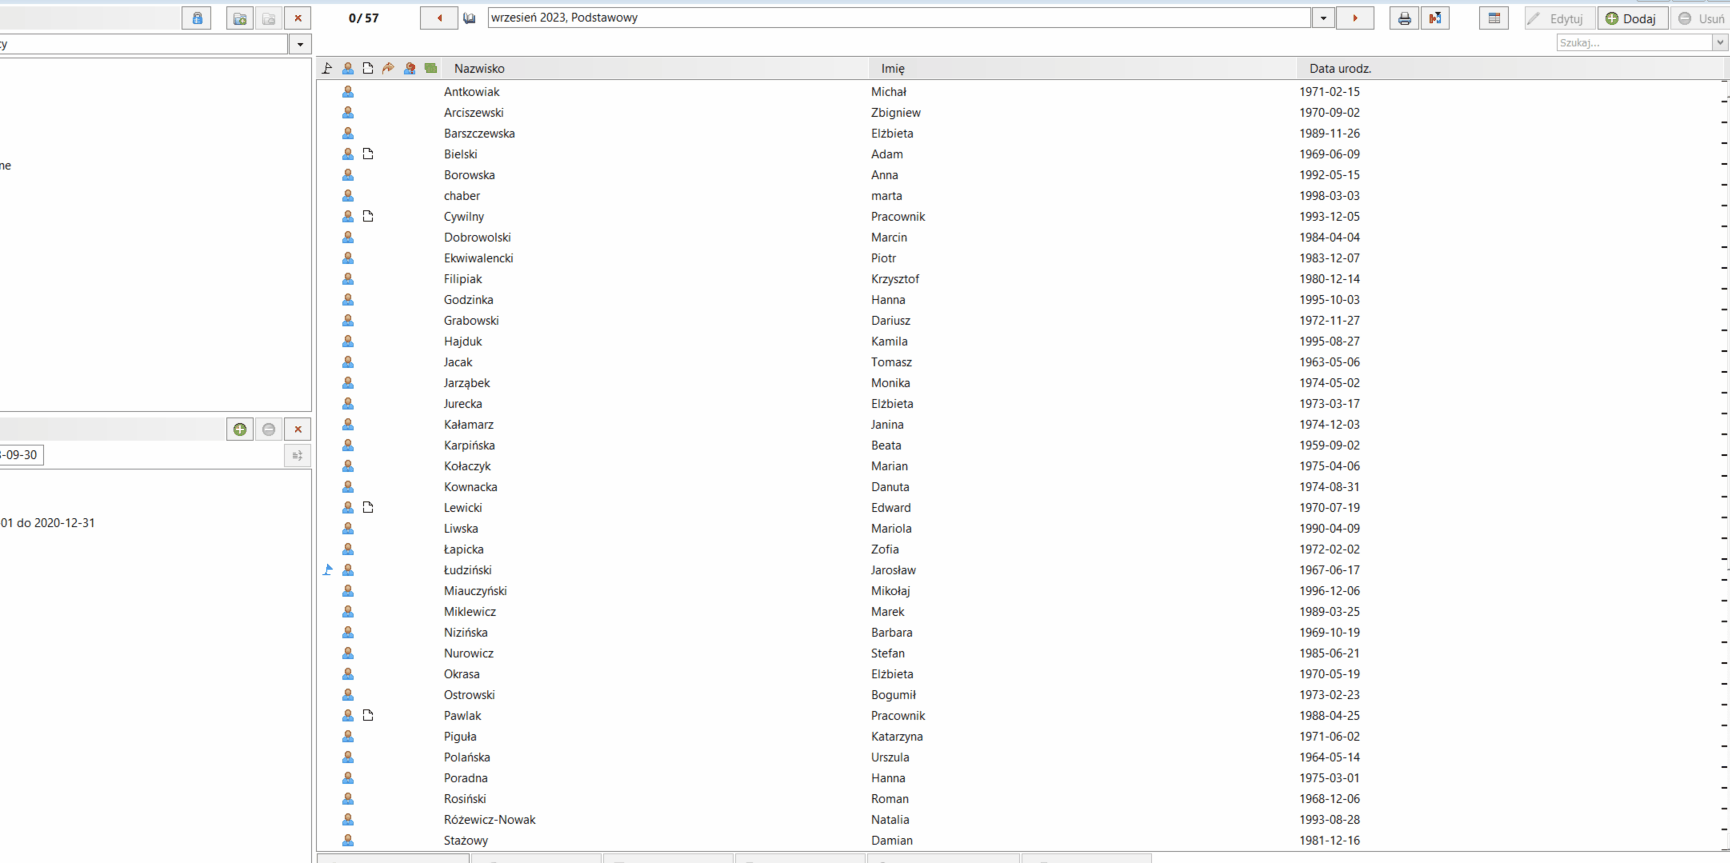This screenshot has width=1730, height=863.
Task: Click the printer icon
Action: click(x=1404, y=18)
